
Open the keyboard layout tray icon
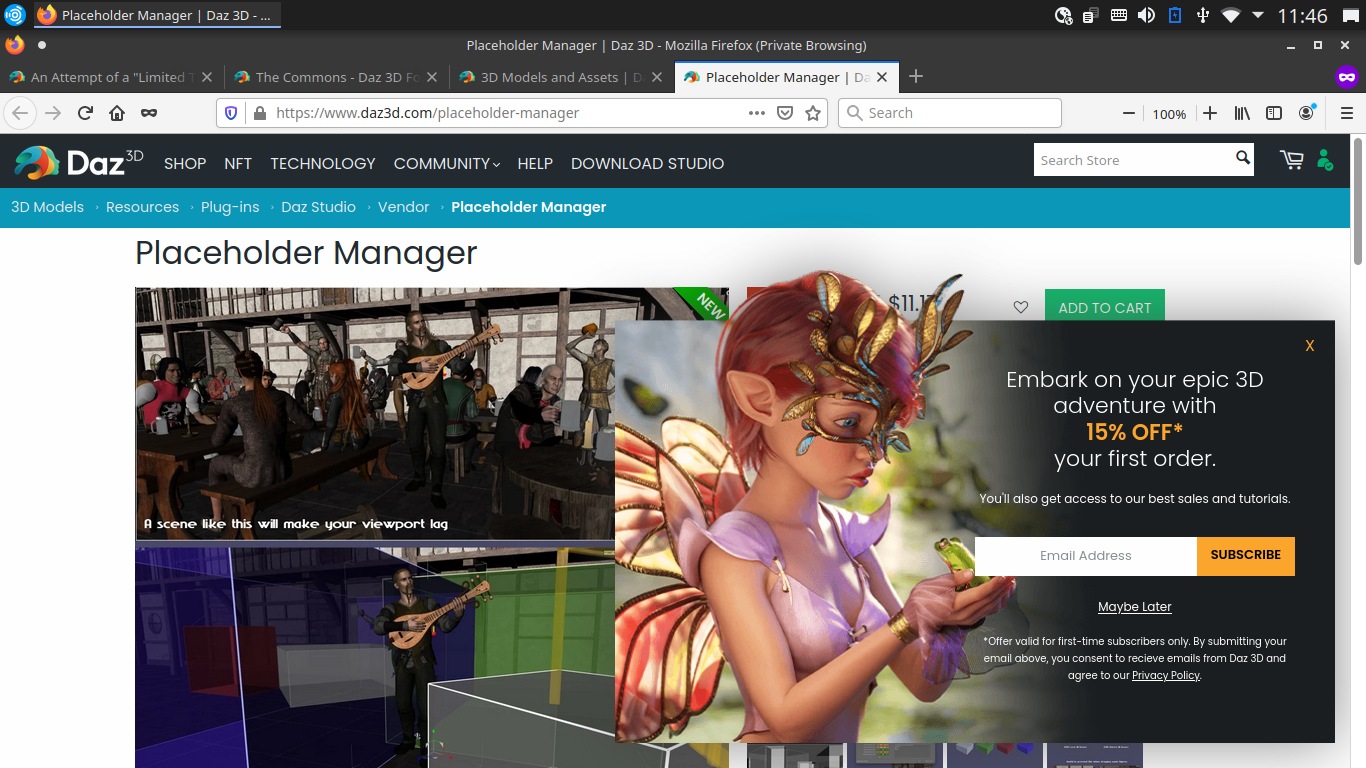coord(1119,15)
